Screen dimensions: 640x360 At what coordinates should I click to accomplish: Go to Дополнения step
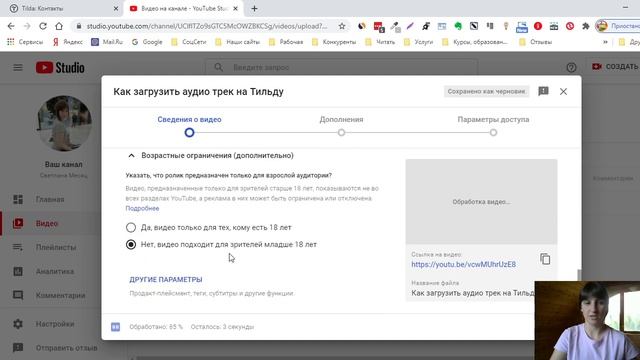(341, 120)
